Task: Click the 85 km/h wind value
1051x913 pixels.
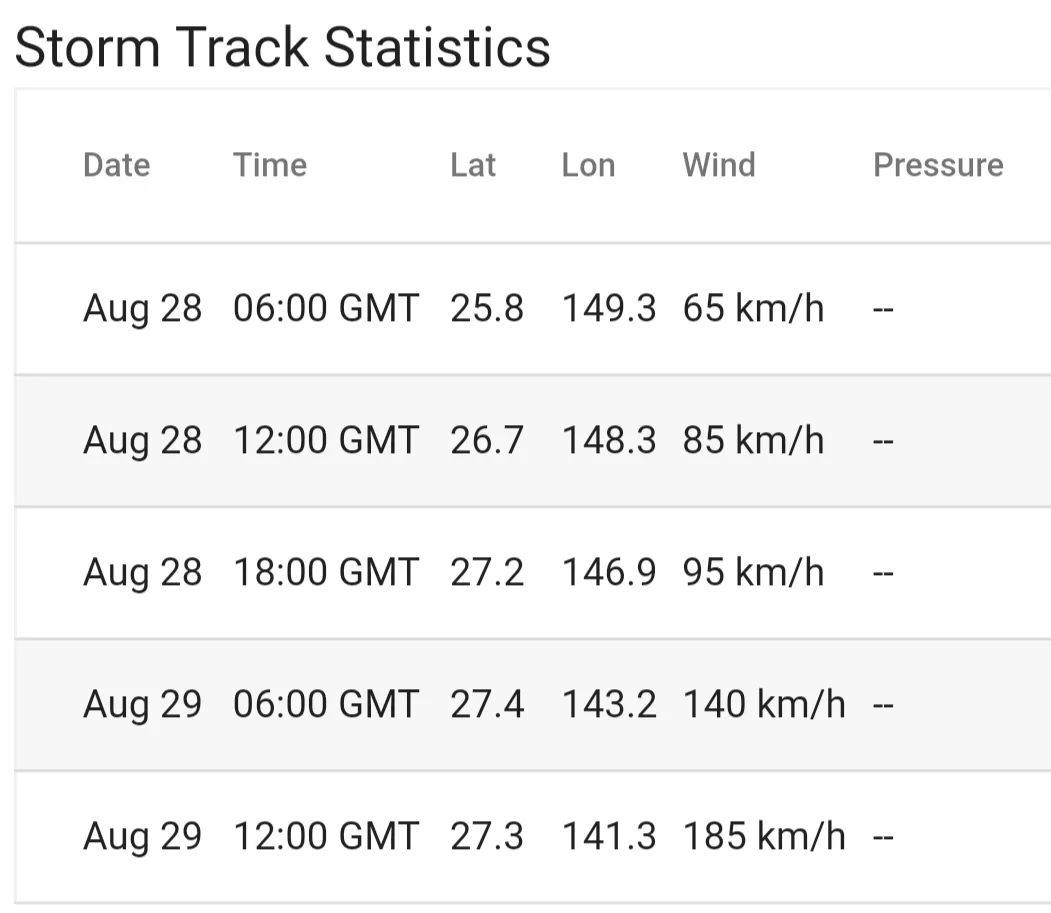Action: pyautogui.click(x=753, y=440)
